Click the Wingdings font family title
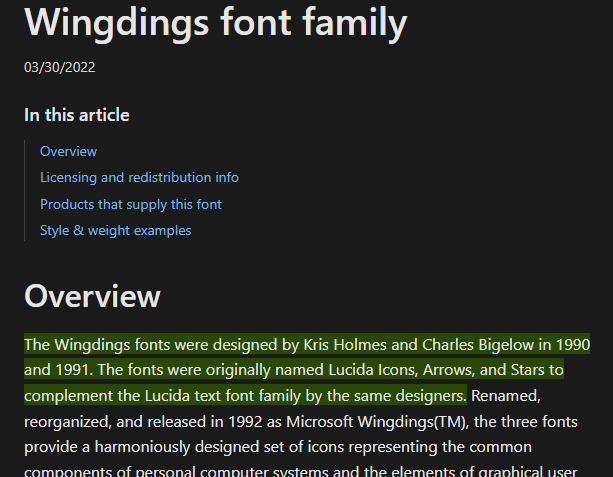Screen dimensions: 613x477 point(216,23)
